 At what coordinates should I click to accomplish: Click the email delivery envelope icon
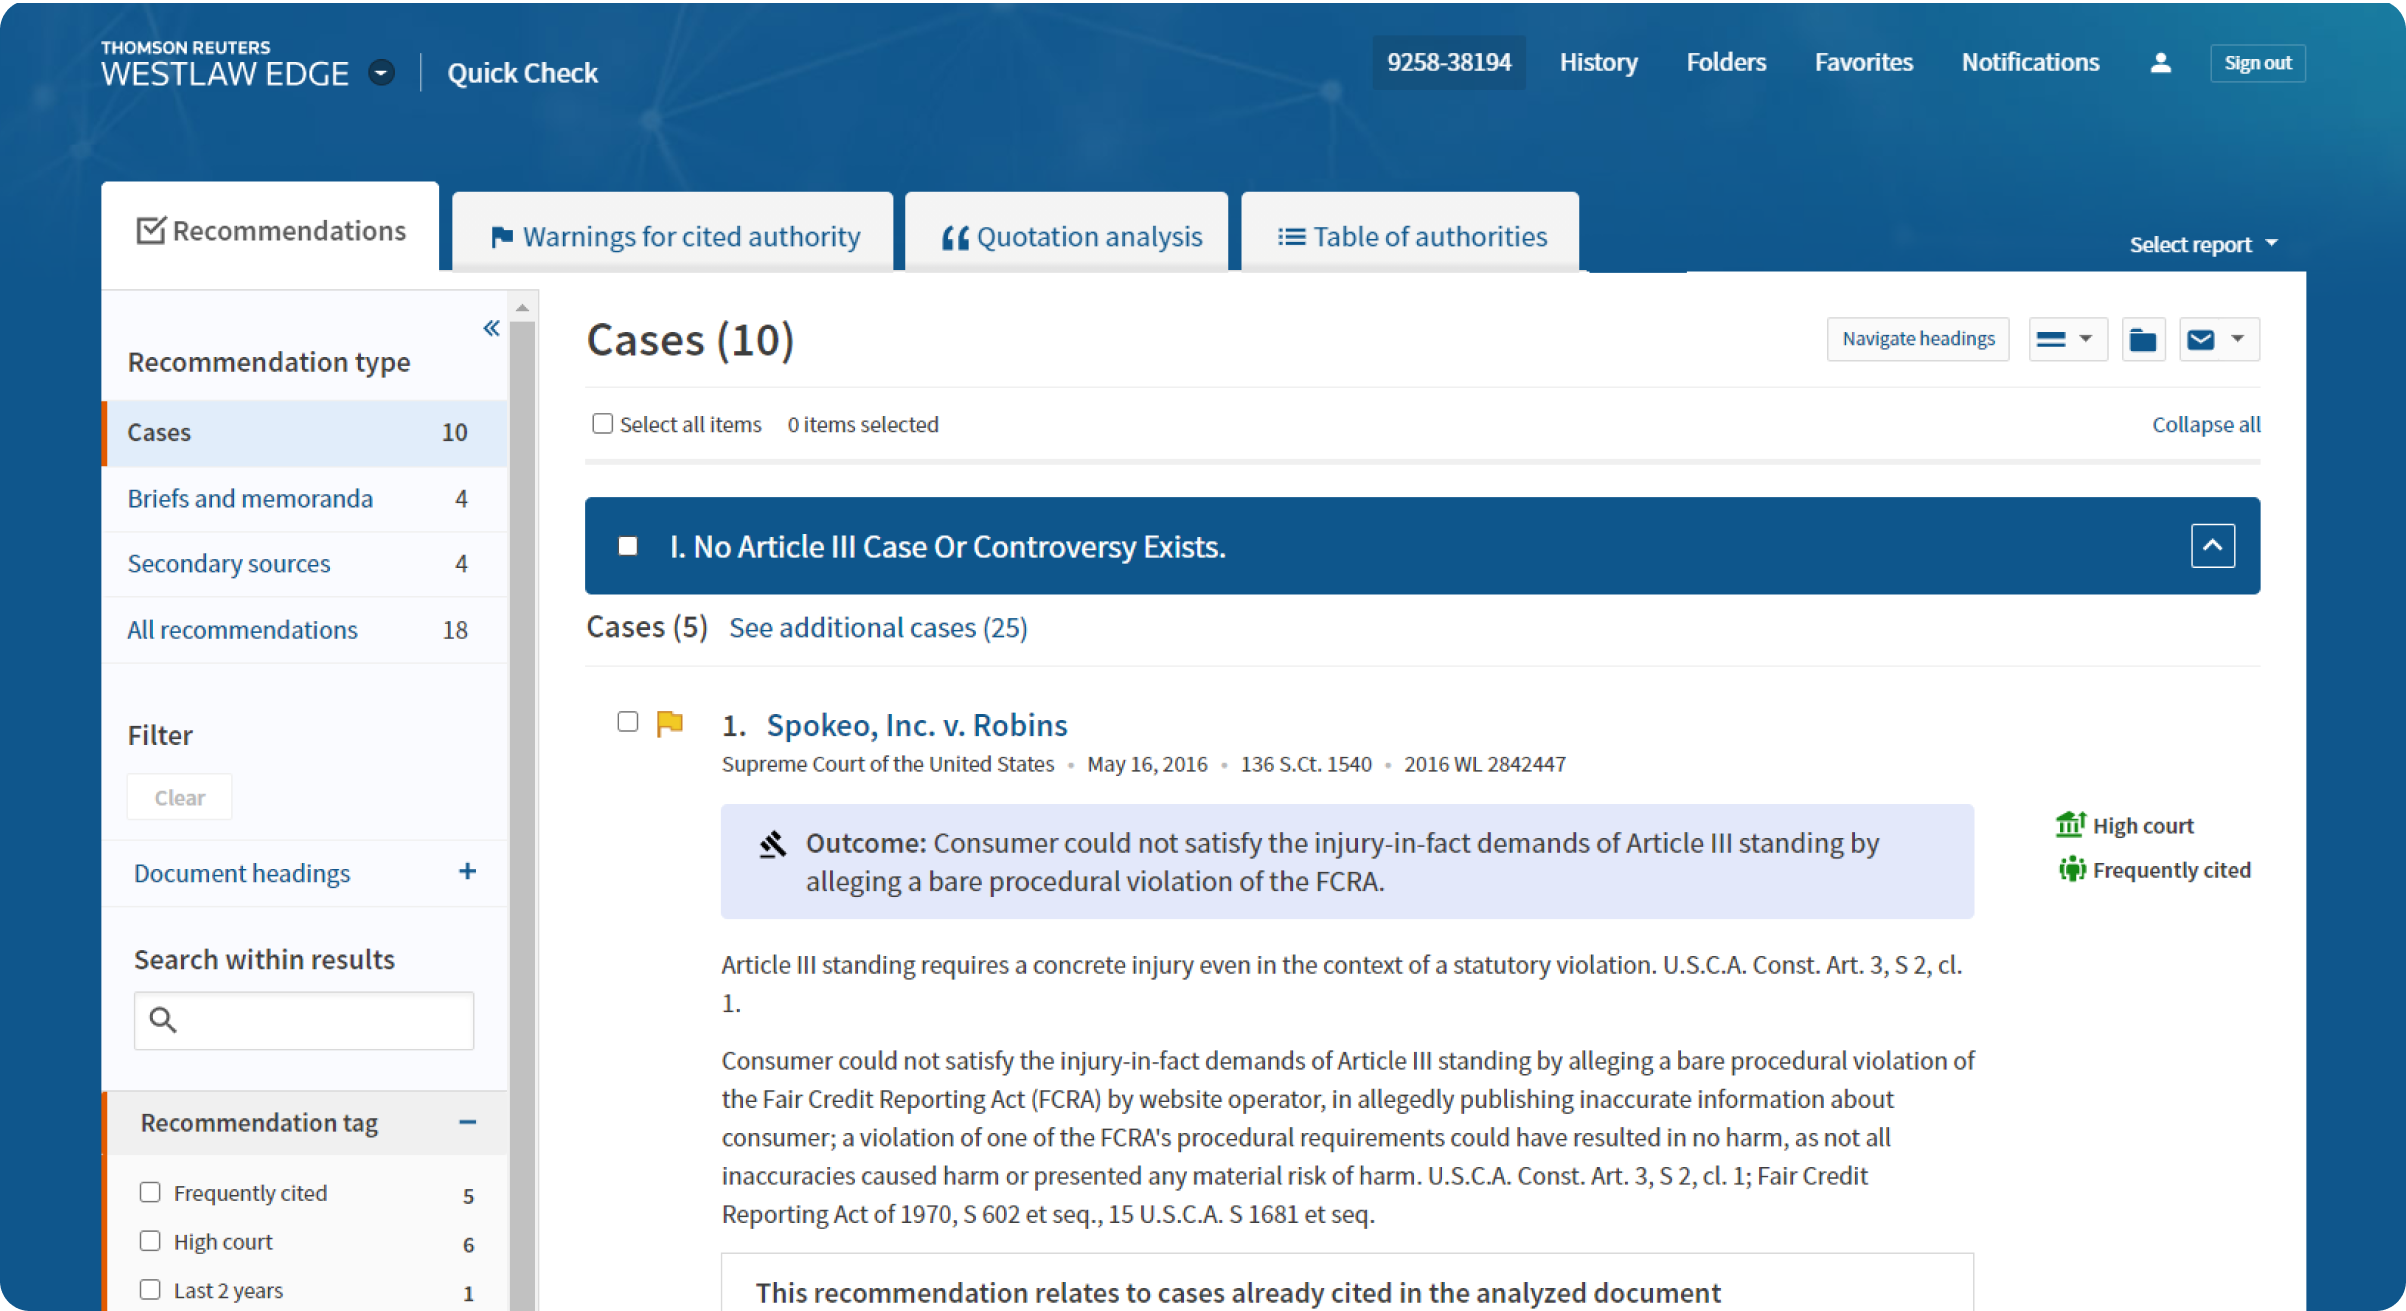coord(2201,340)
